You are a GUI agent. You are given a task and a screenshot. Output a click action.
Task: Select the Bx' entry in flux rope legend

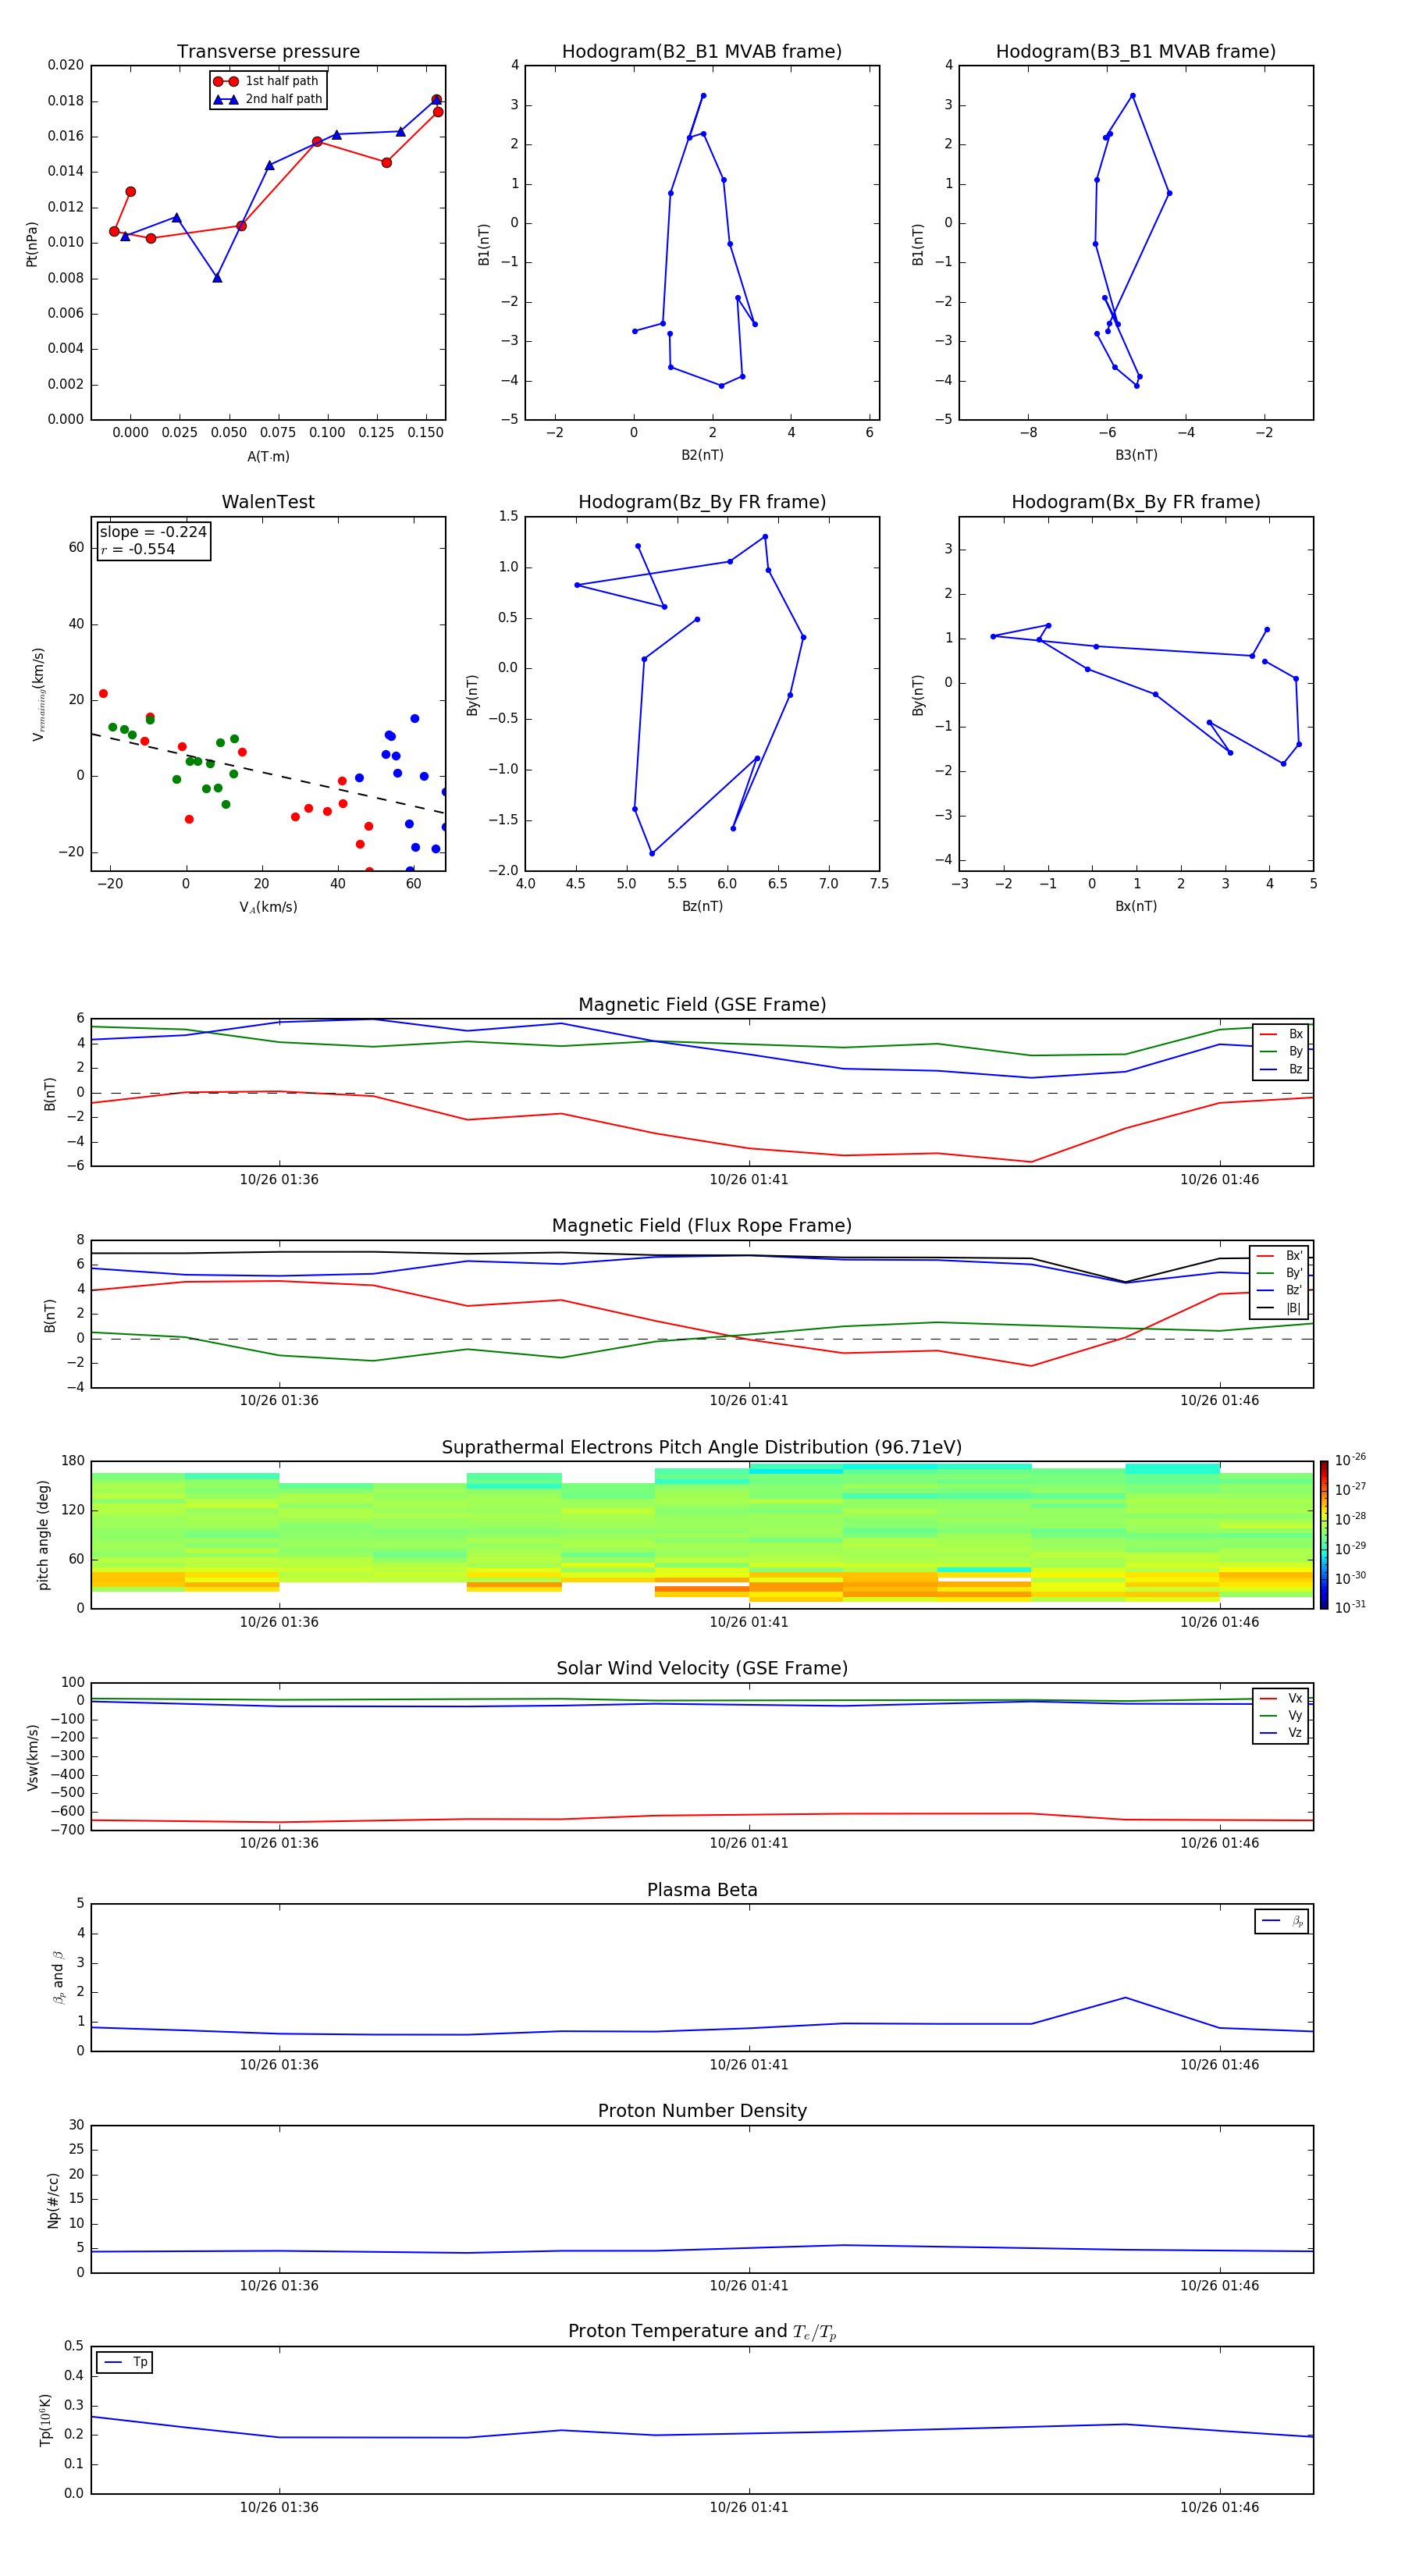(x=1280, y=1256)
